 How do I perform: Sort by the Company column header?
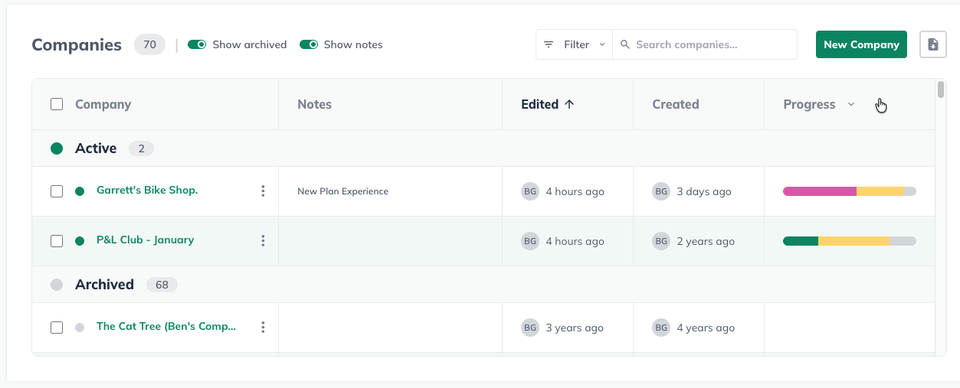pyautogui.click(x=103, y=105)
